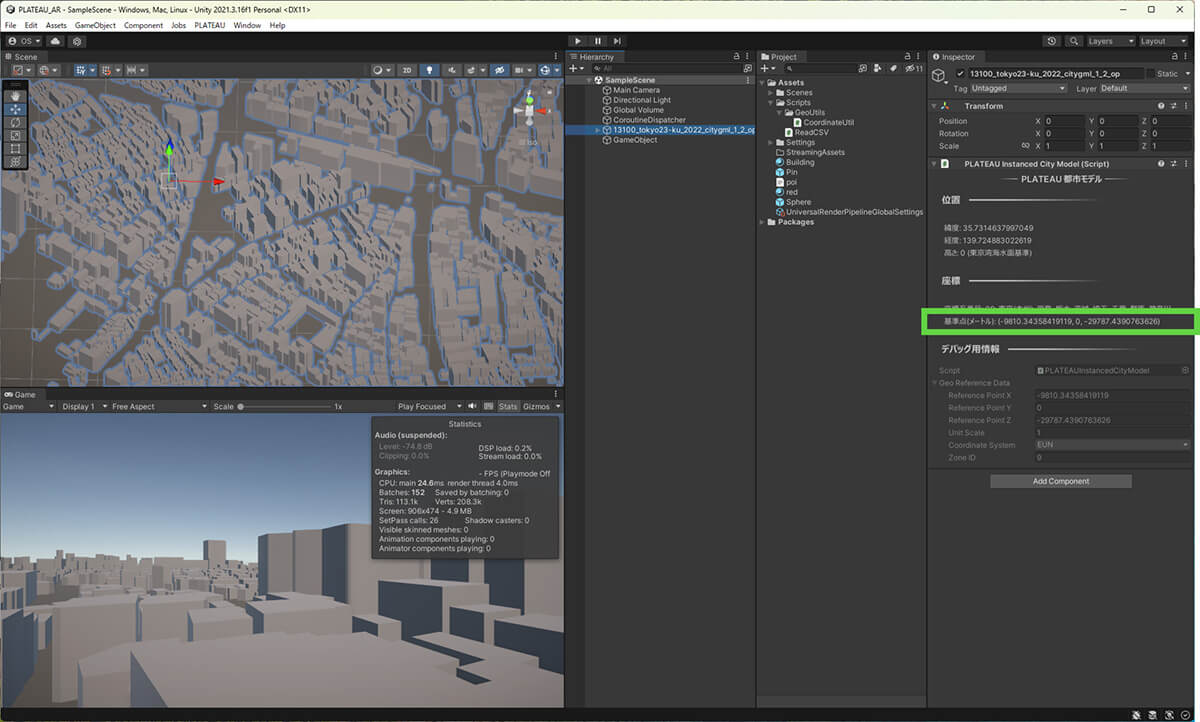Open the Layers dropdown in top toolbar

1111,41
